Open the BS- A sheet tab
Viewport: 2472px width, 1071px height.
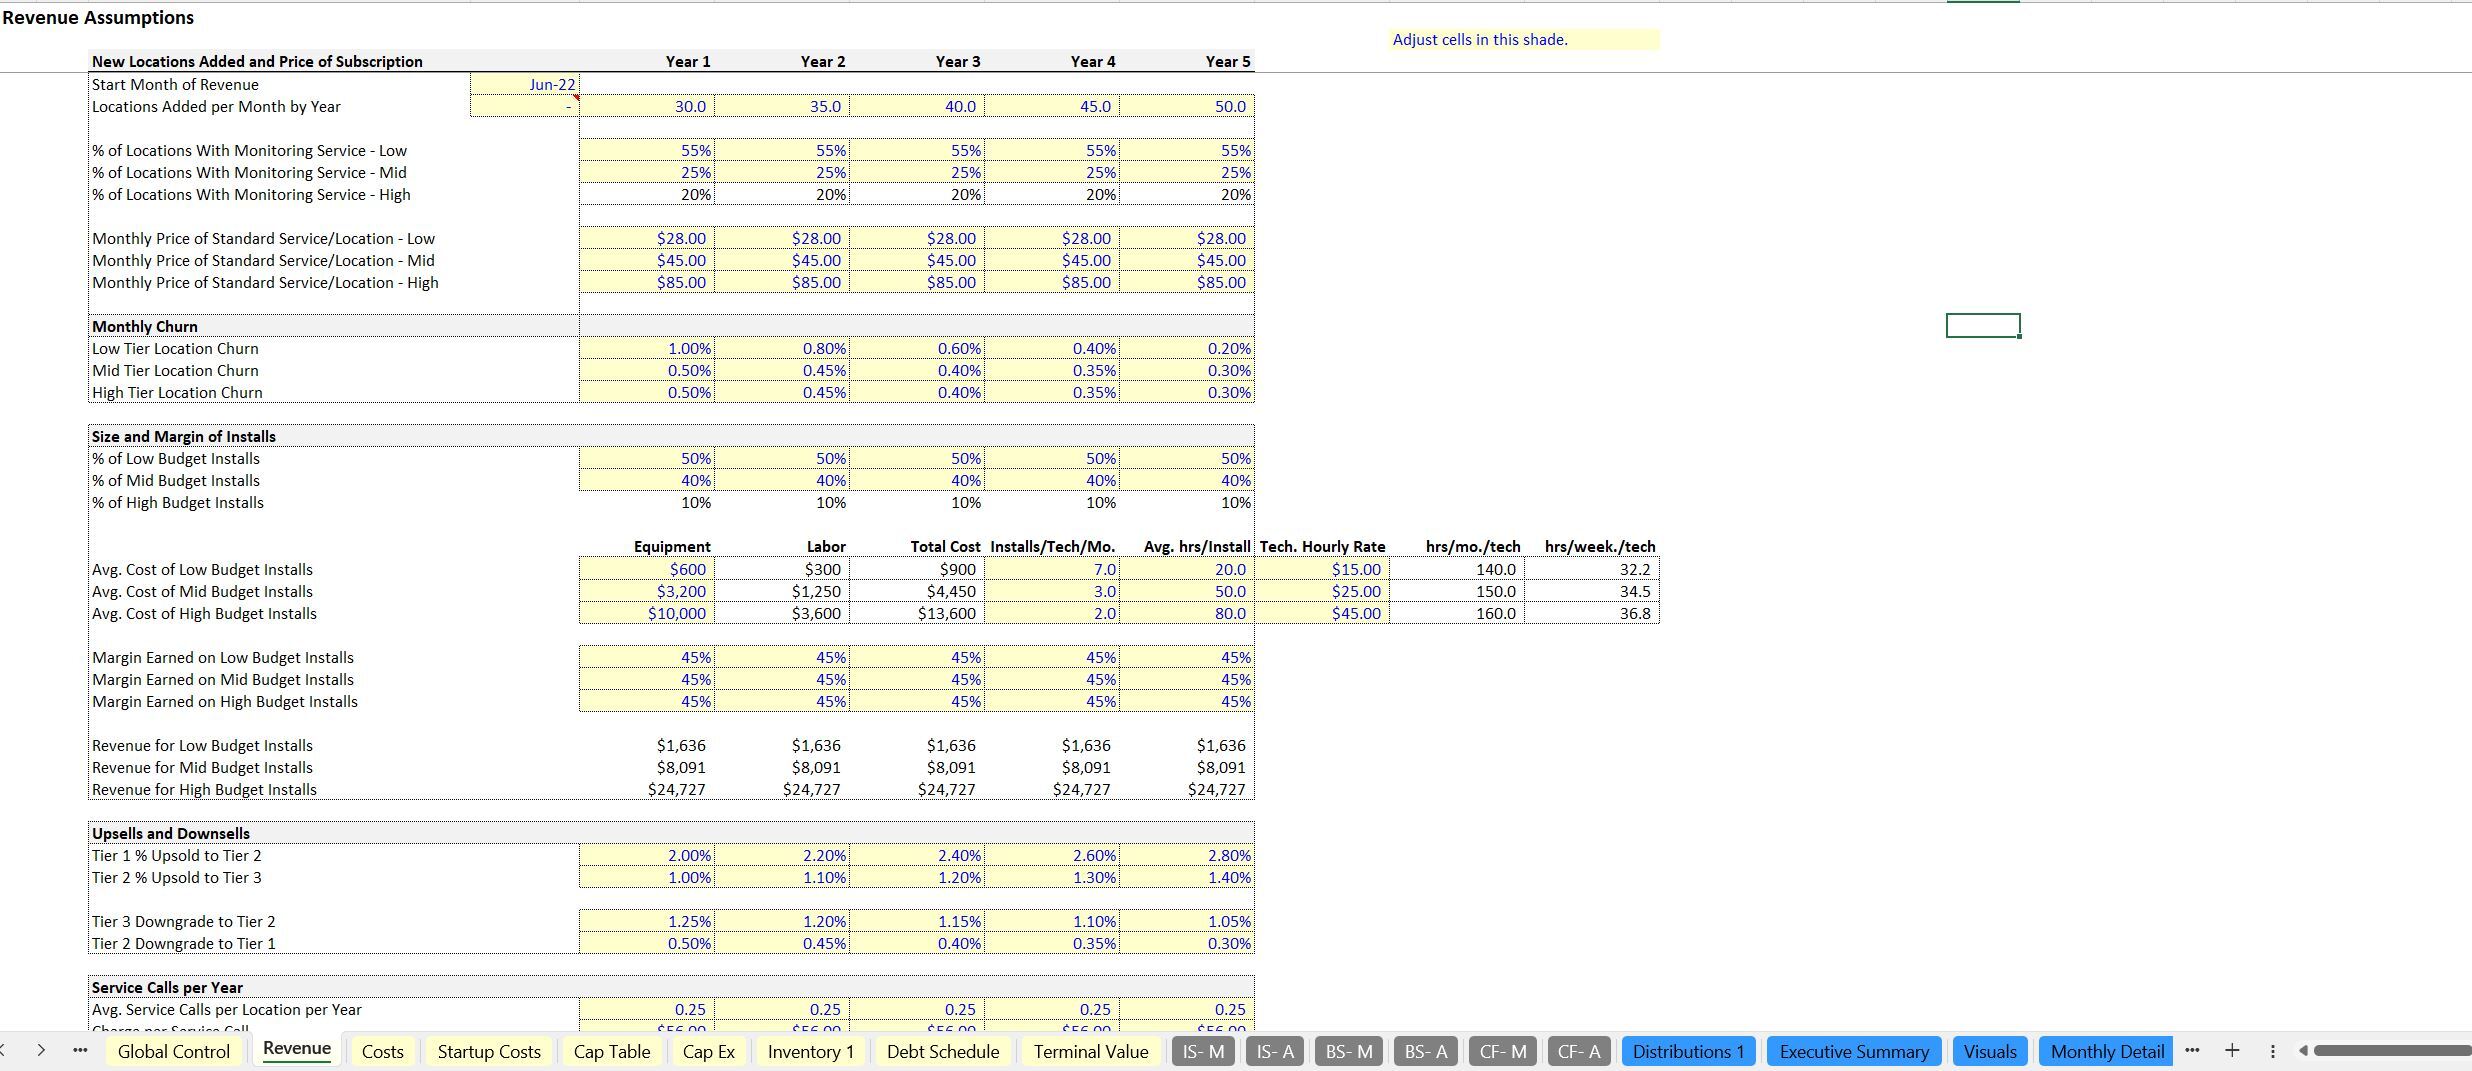(x=1426, y=1051)
